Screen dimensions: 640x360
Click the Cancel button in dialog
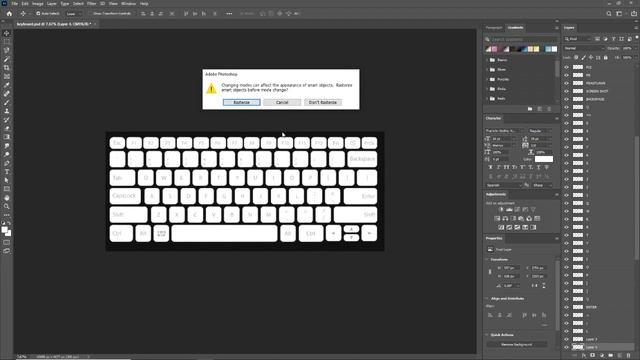point(282,102)
